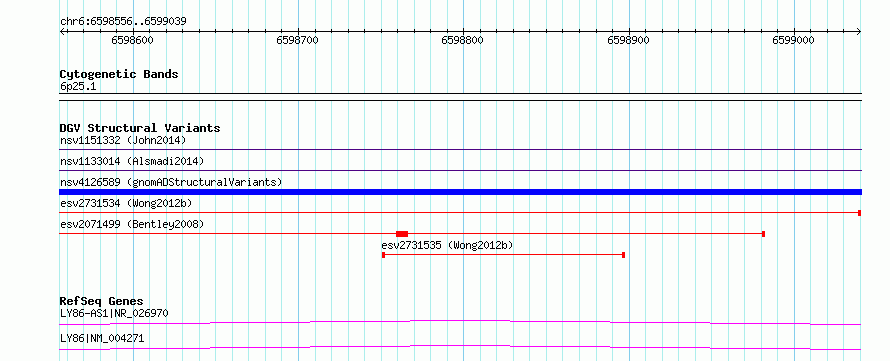Select the nsv1133014 (Alsmadi2014) purple track line
This screenshot has height=361, width=890.
(460, 170)
